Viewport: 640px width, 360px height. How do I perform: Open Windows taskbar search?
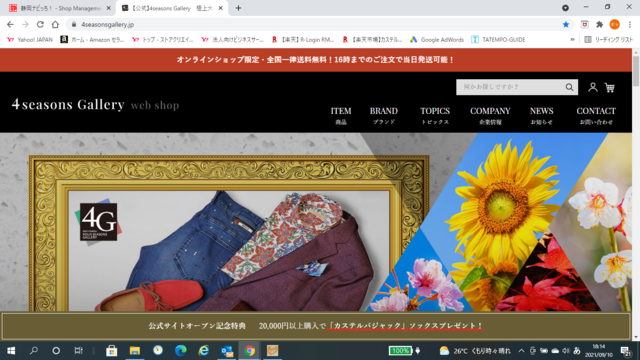[x=34, y=351]
